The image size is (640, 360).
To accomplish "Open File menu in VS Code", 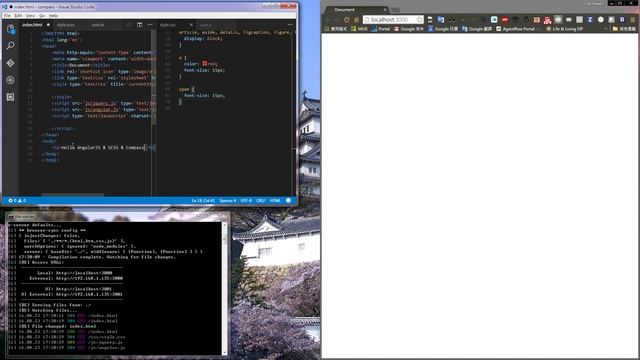I will [x=7, y=16].
